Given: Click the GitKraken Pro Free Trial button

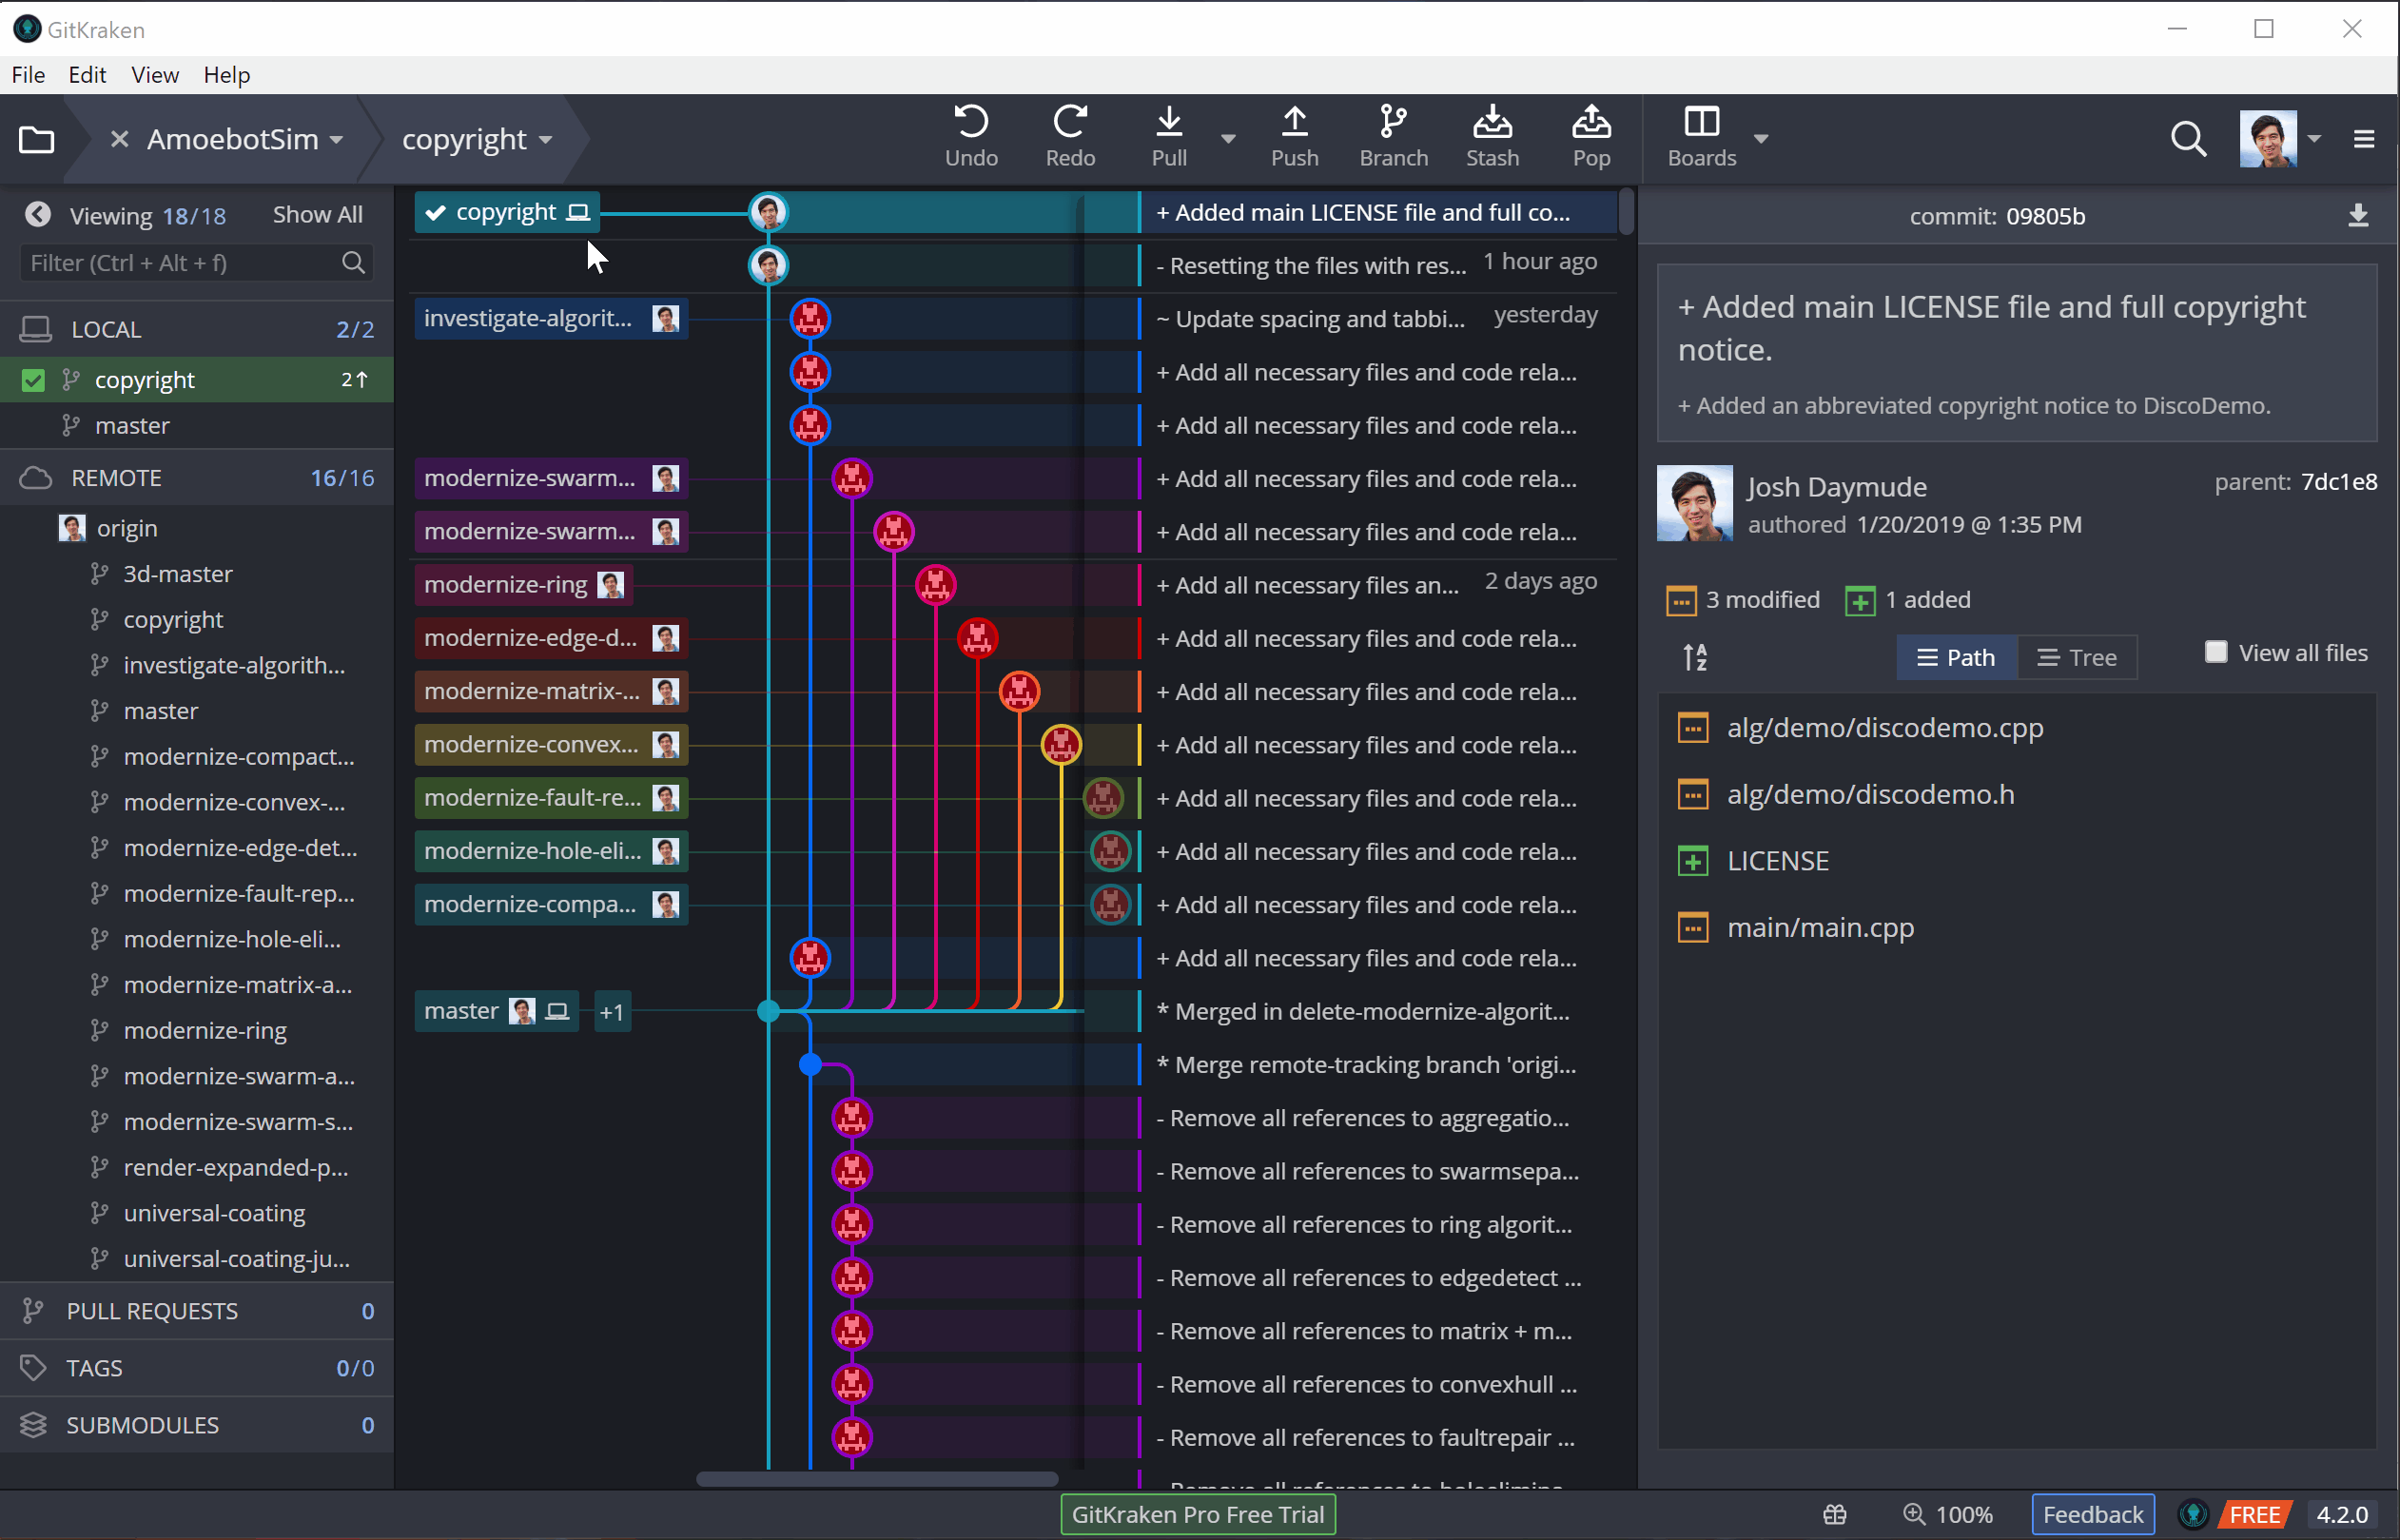Looking at the screenshot, I should (x=1197, y=1514).
